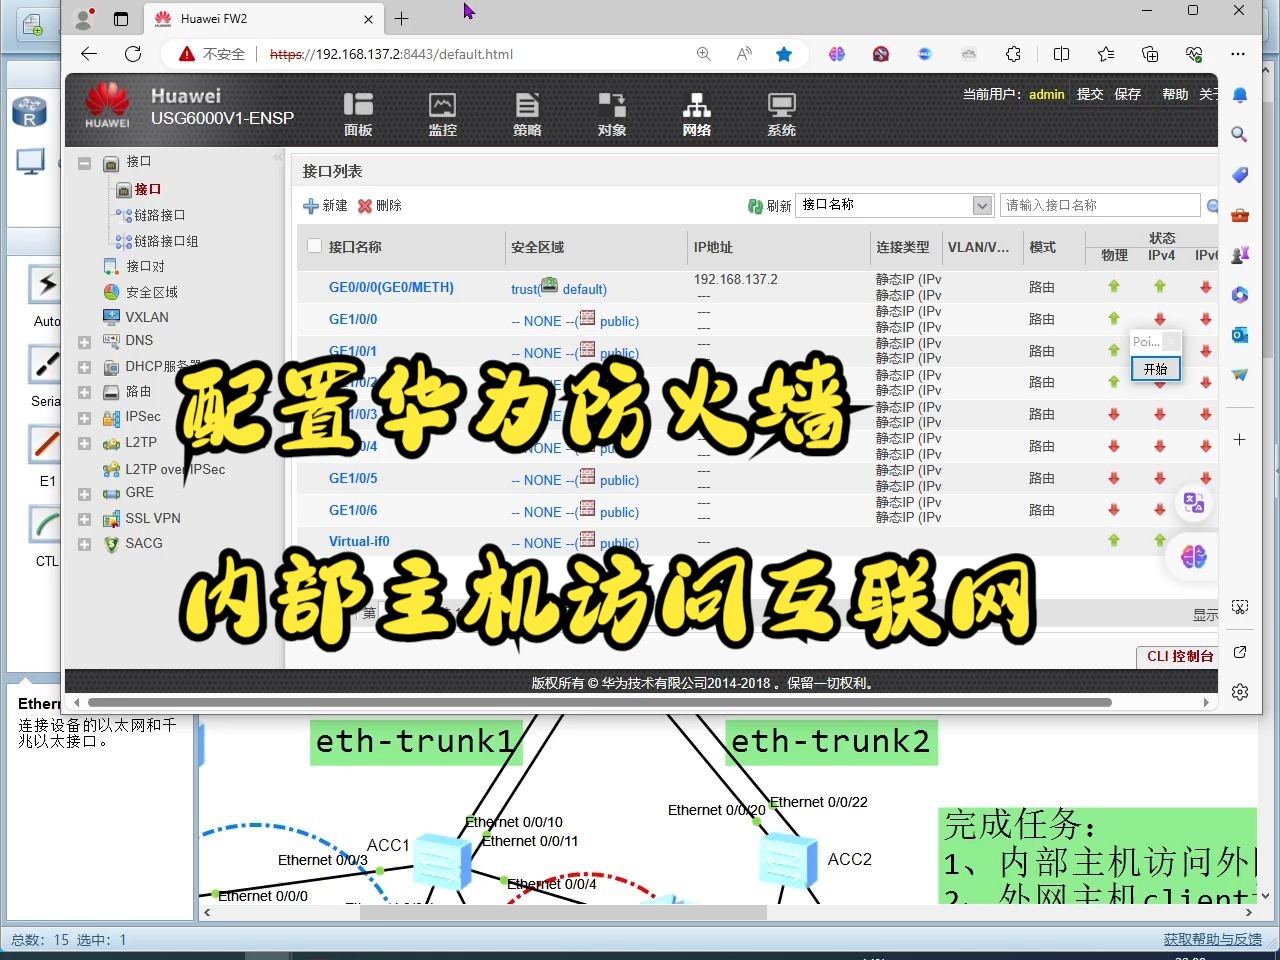
Task: Click the 保存 save link near the admin user
Action: 1128,94
